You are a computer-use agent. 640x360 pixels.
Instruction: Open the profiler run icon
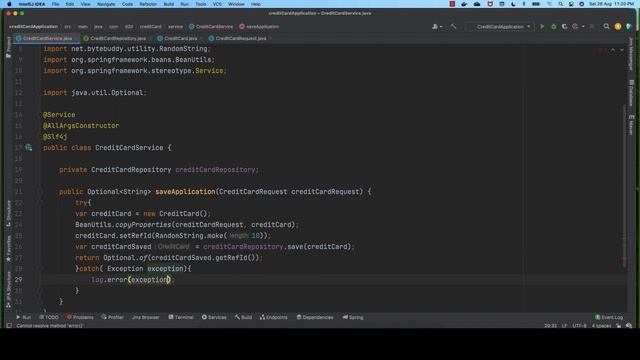[x=575, y=27]
